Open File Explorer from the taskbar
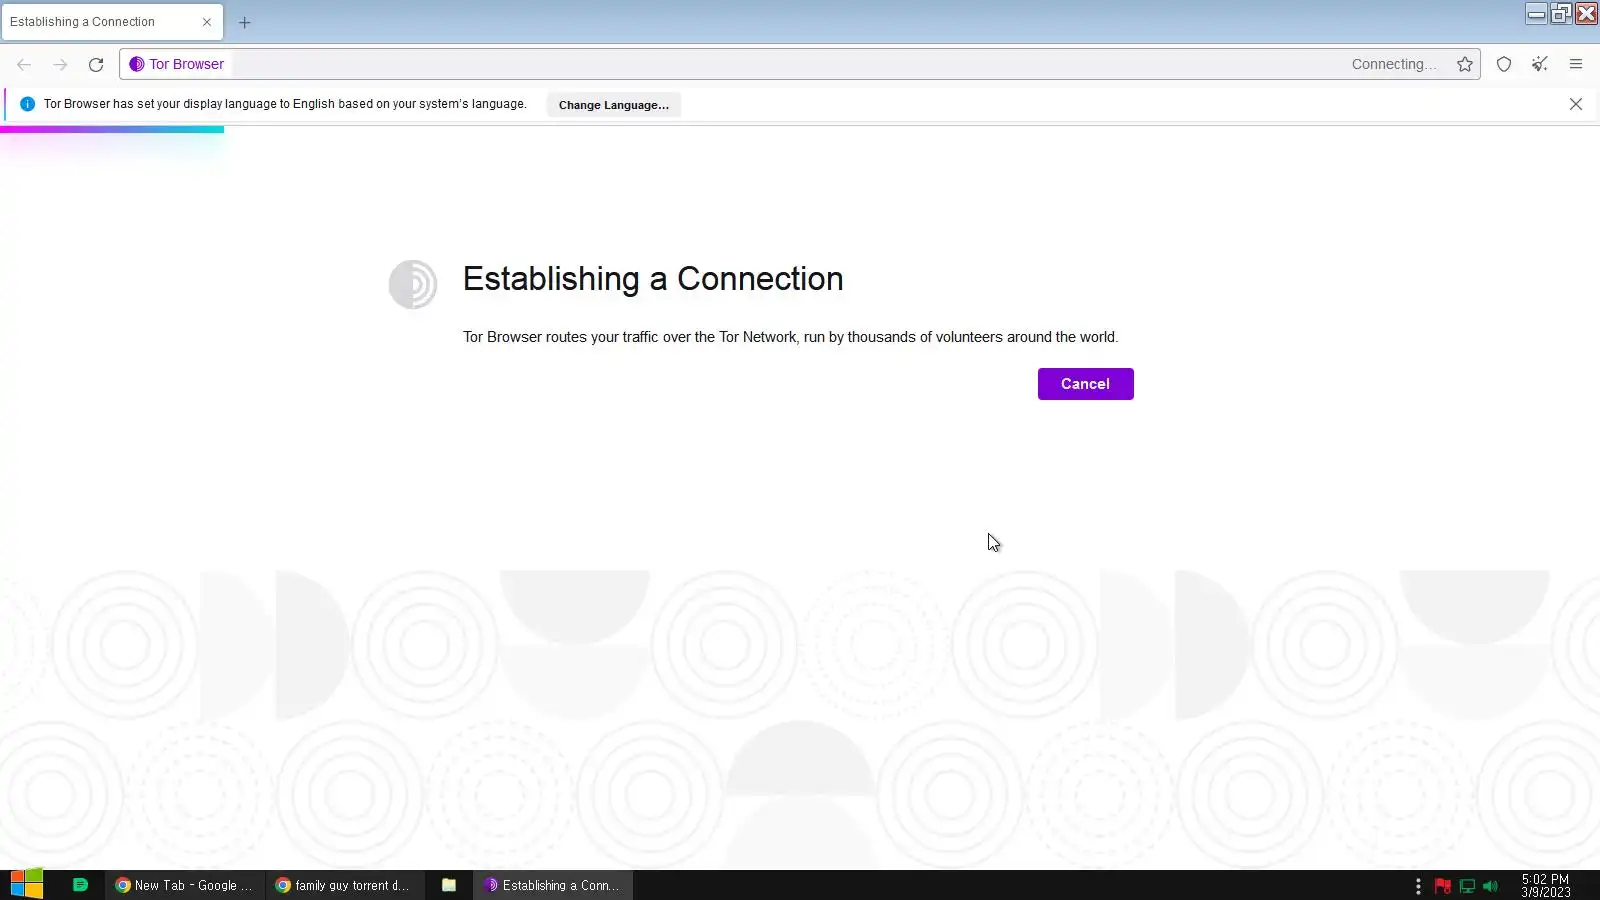The width and height of the screenshot is (1600, 900). 449,885
